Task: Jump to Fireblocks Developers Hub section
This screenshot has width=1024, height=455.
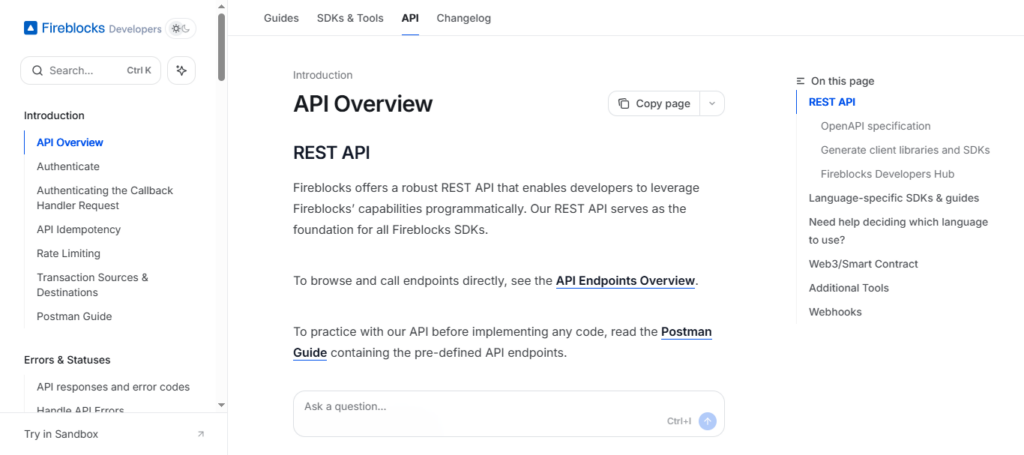Action: (888, 174)
